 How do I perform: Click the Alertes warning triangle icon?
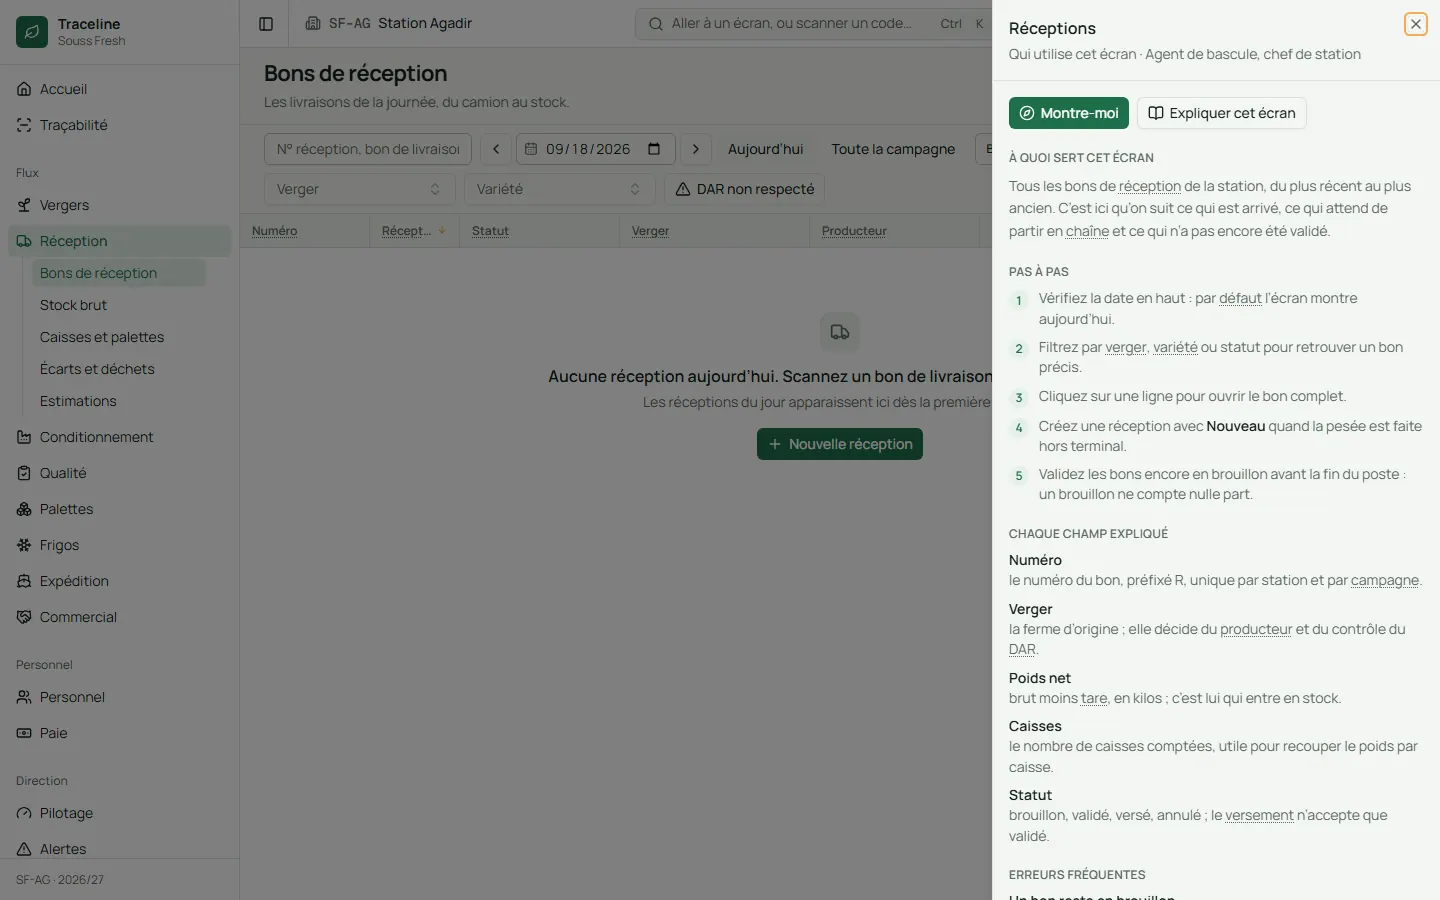[x=24, y=849]
